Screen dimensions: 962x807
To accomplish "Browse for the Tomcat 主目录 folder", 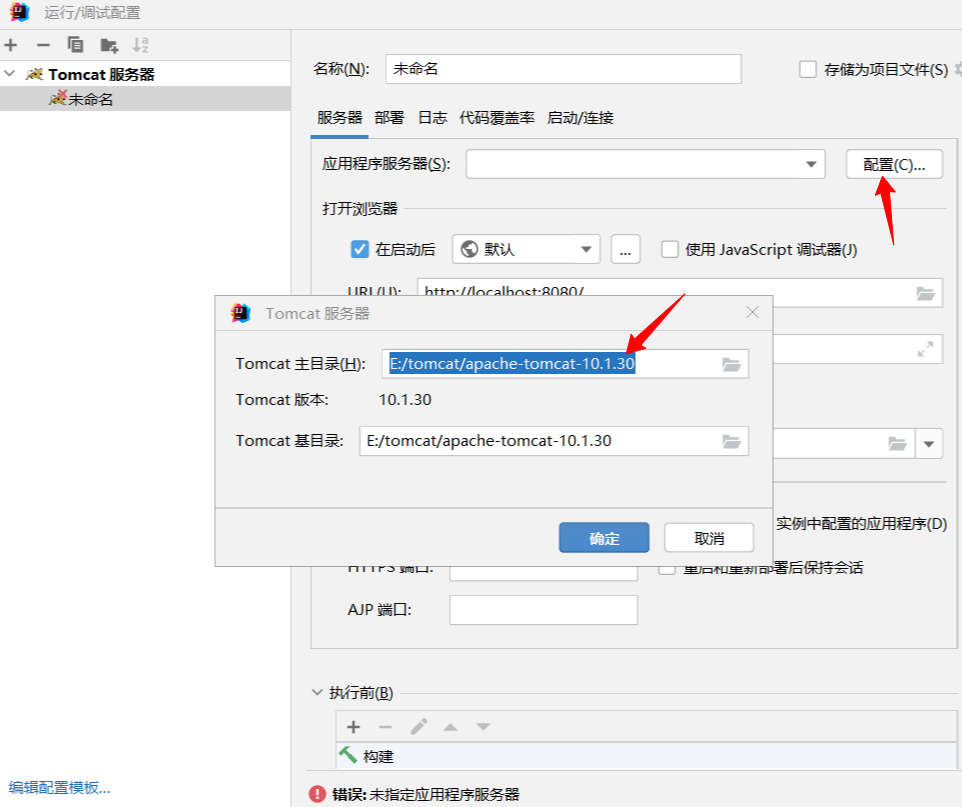I will 731,365.
